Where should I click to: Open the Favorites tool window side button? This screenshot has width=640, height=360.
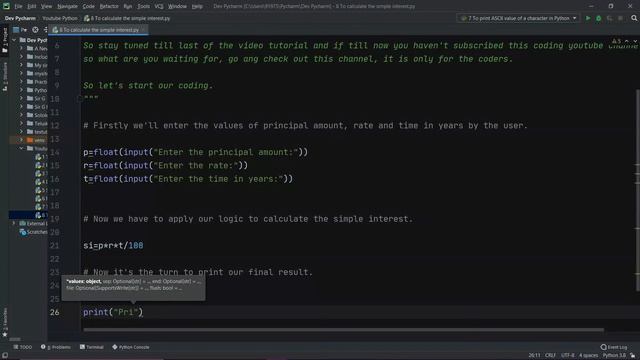coord(5,322)
